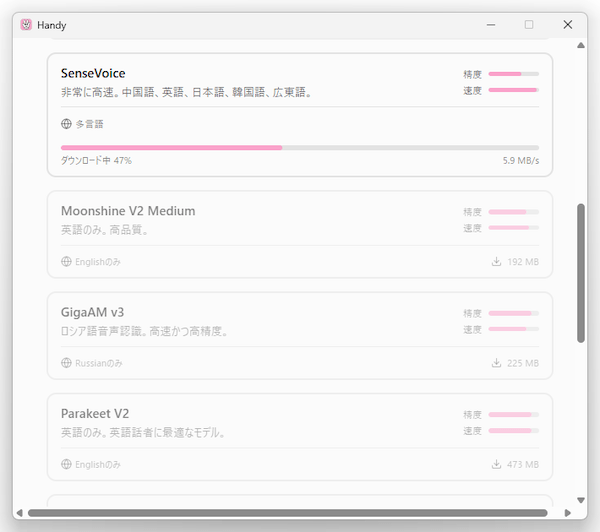
Task: Click the download icon next to 192 MB
Action: tap(496, 262)
